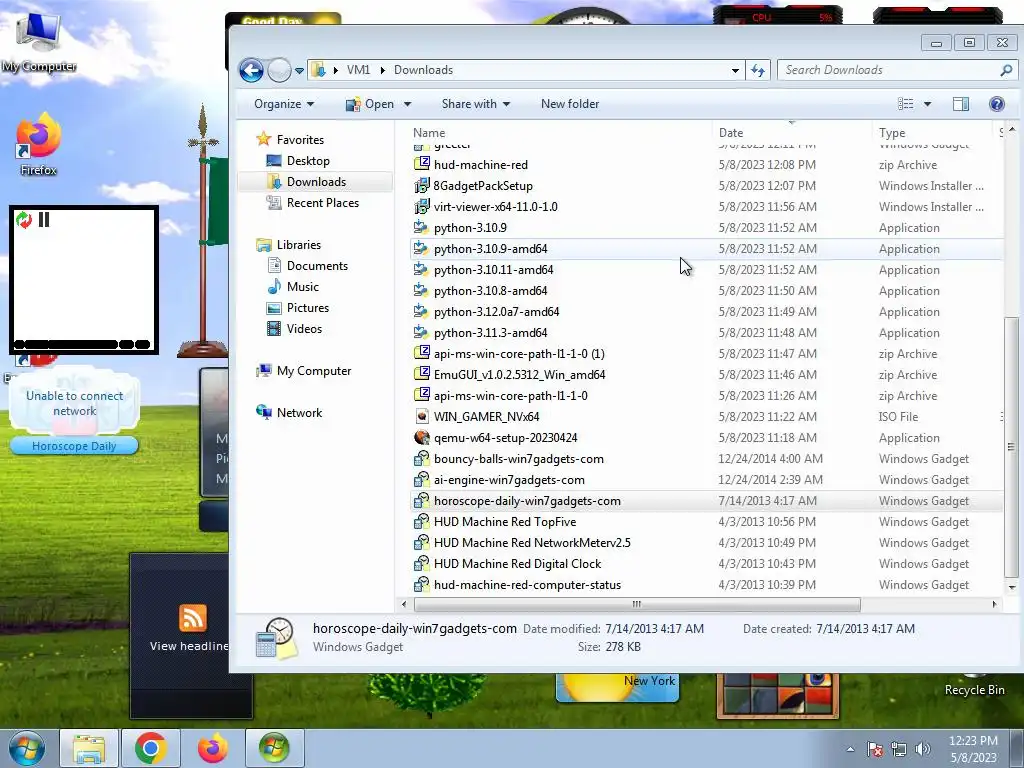1024x768 pixels.
Task: Open the Windows Start button
Action: click(27, 748)
